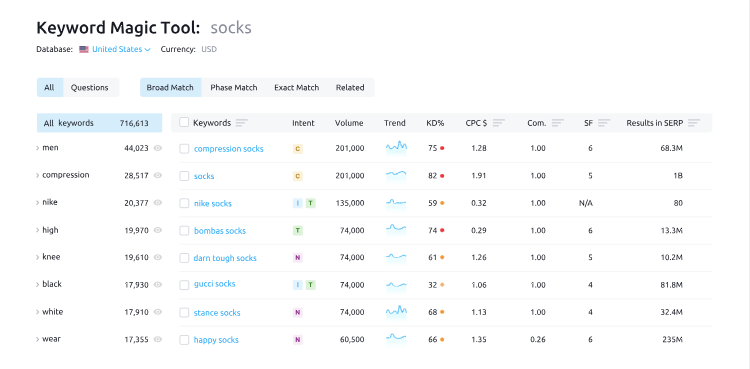The image size is (750, 369).
Task: Expand the black keyword group
Action: pos(38,284)
